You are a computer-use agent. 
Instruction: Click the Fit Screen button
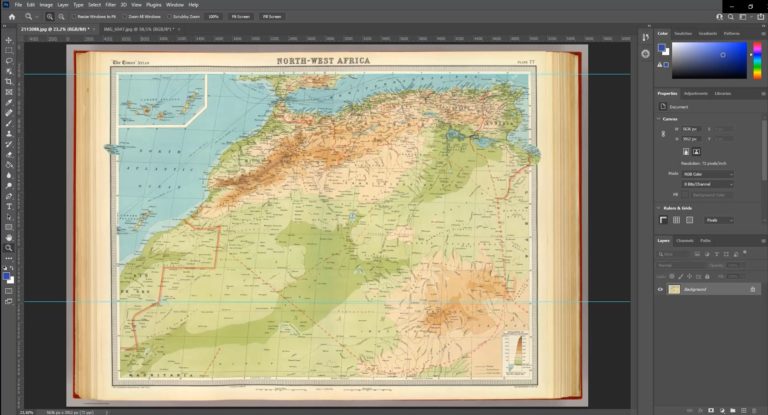pyautogui.click(x=240, y=17)
